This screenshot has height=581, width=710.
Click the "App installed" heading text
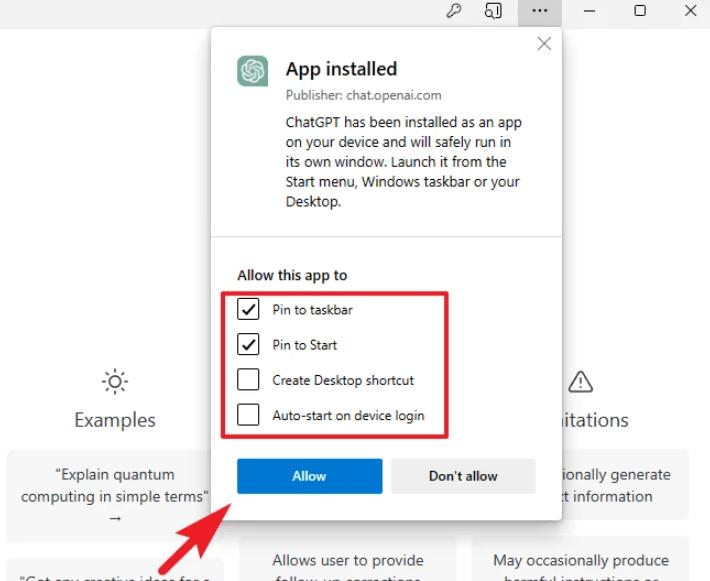(x=341, y=69)
